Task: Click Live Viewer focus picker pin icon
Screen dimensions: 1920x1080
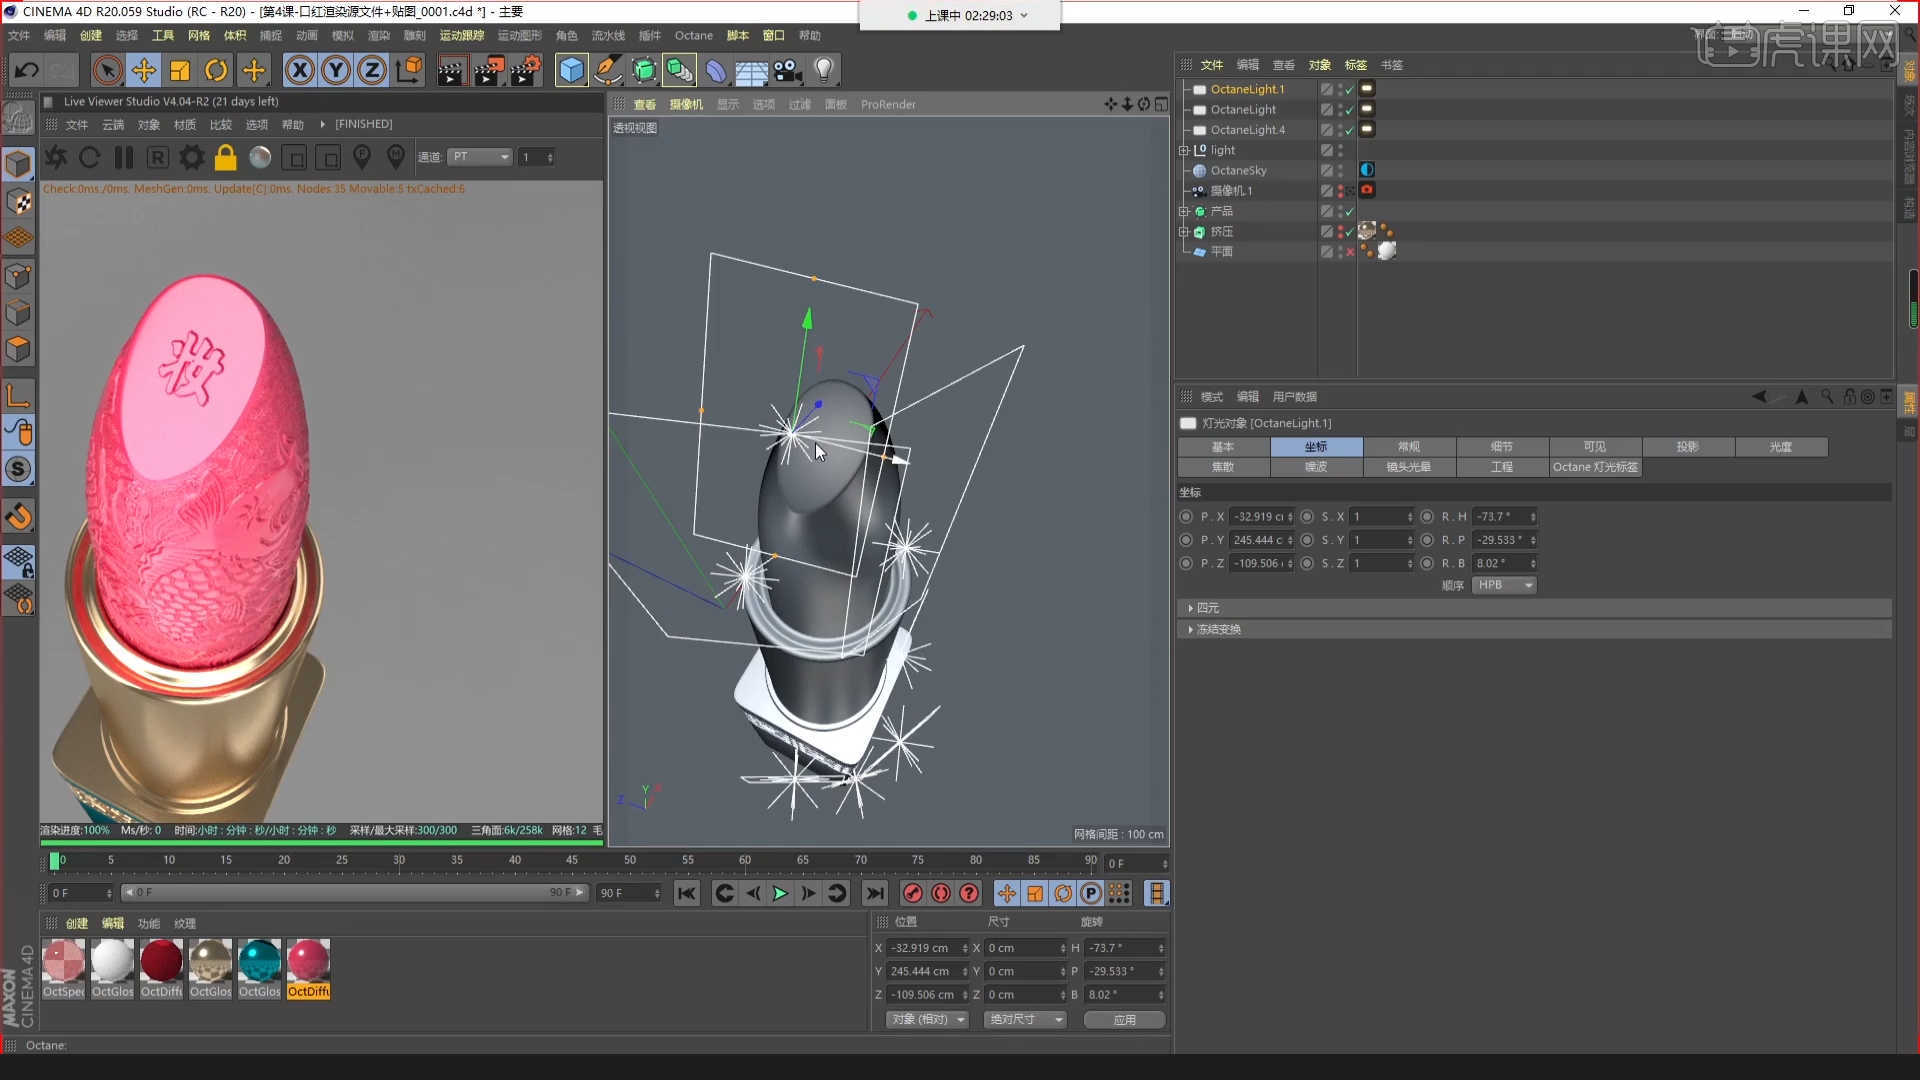Action: pos(362,157)
